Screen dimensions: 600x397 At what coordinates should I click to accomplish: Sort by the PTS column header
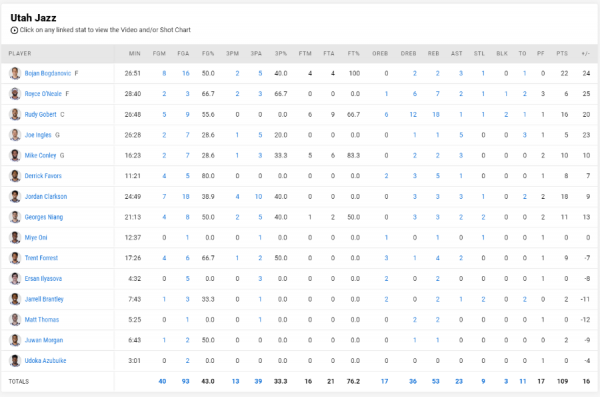562,54
